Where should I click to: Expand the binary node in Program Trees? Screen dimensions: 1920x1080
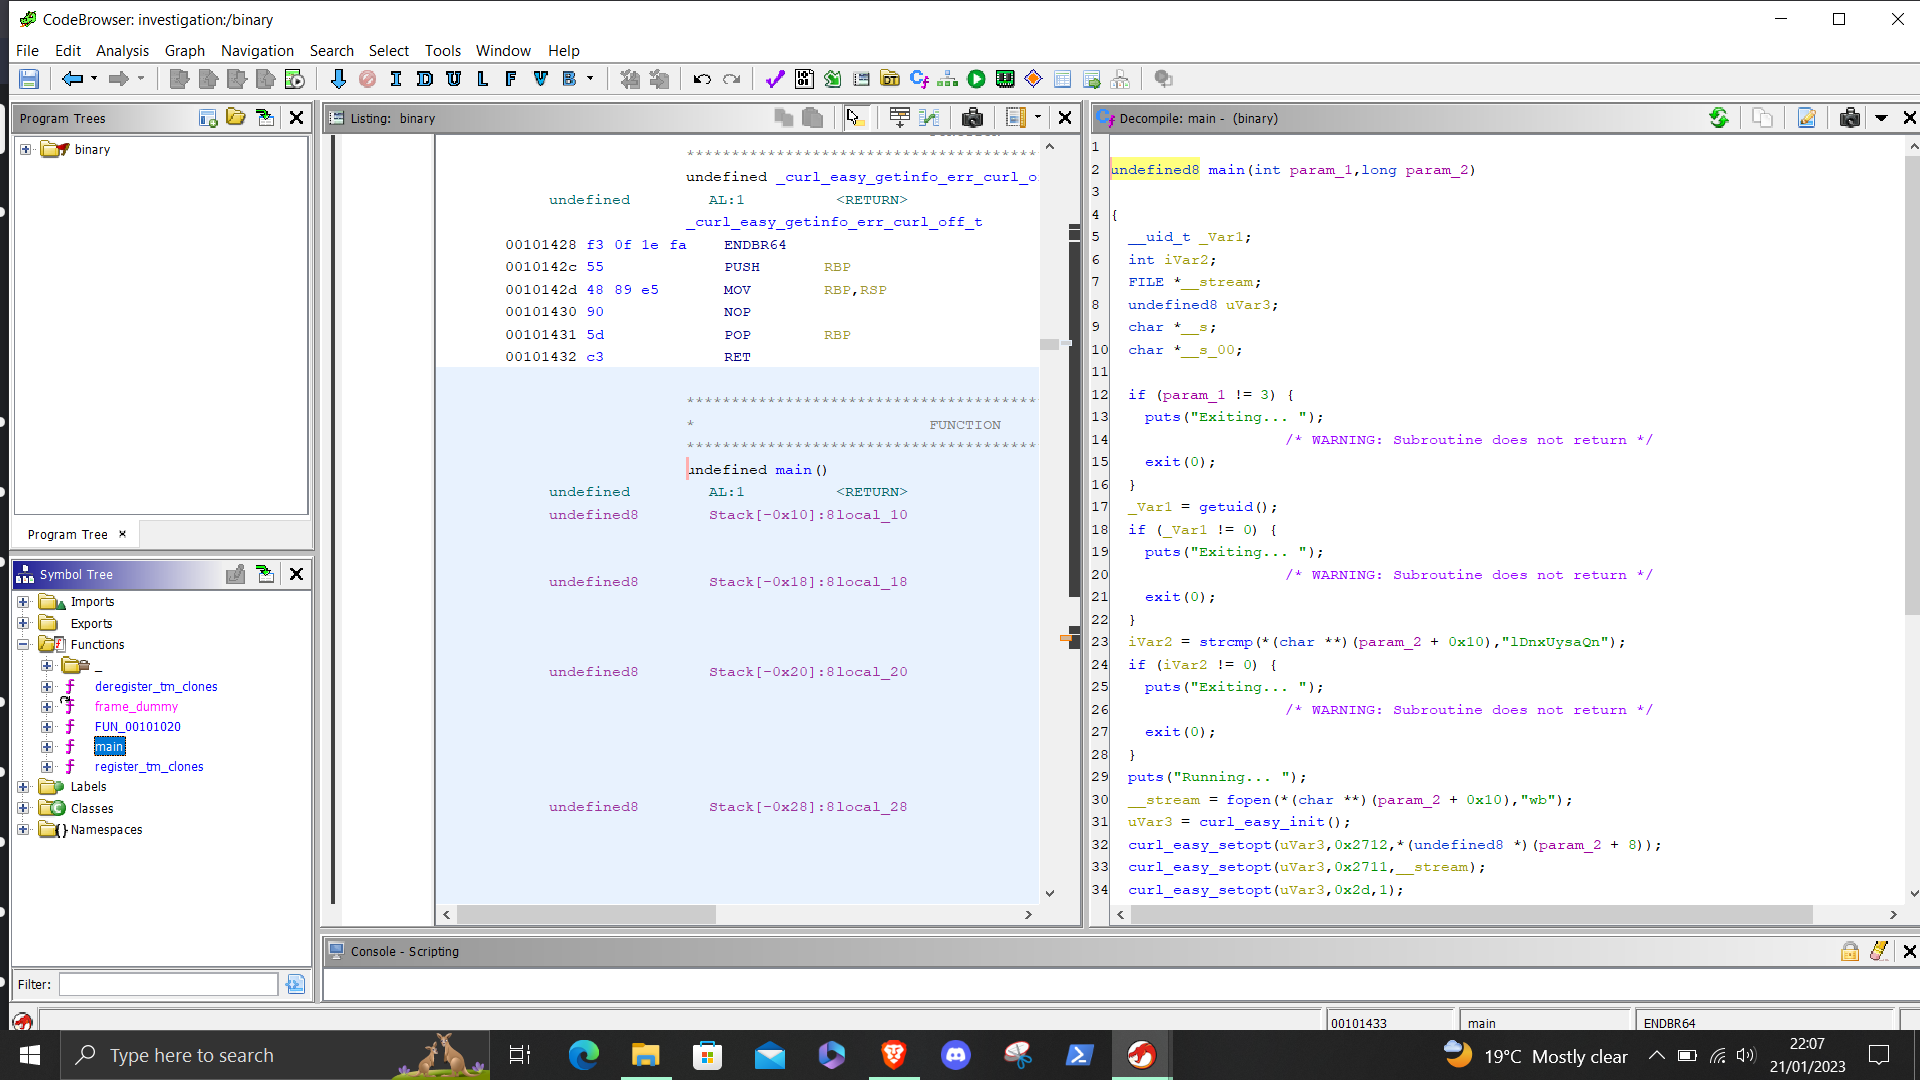pos(23,149)
